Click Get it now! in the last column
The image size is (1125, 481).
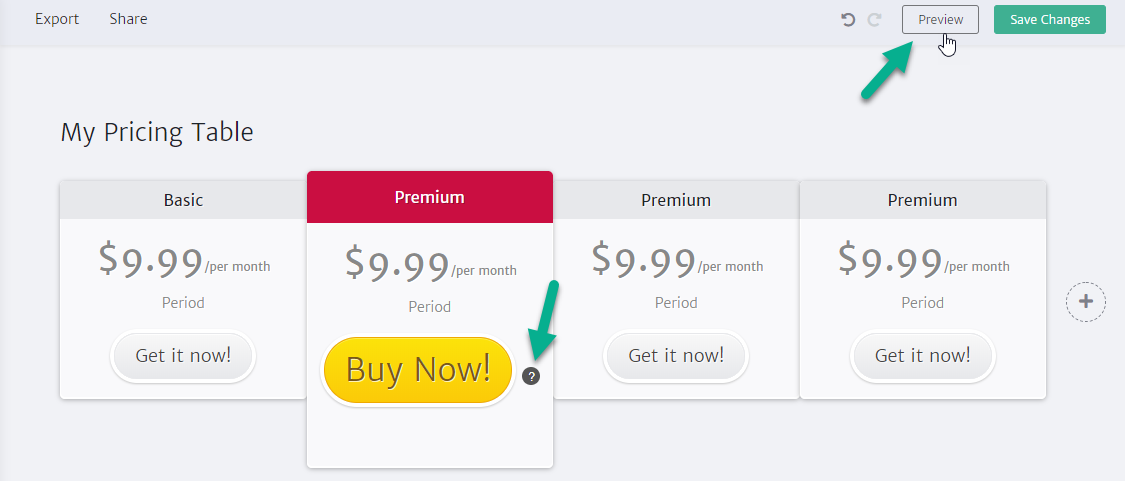pyautogui.click(x=922, y=355)
